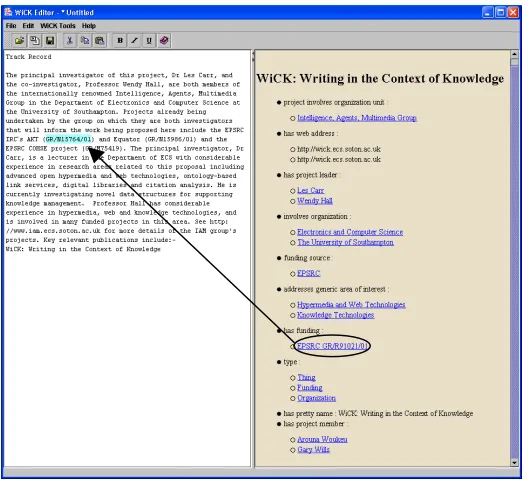Maximize the WiCK Editor window
Image resolution: width=528 pixels, height=480 pixels.
500,12
